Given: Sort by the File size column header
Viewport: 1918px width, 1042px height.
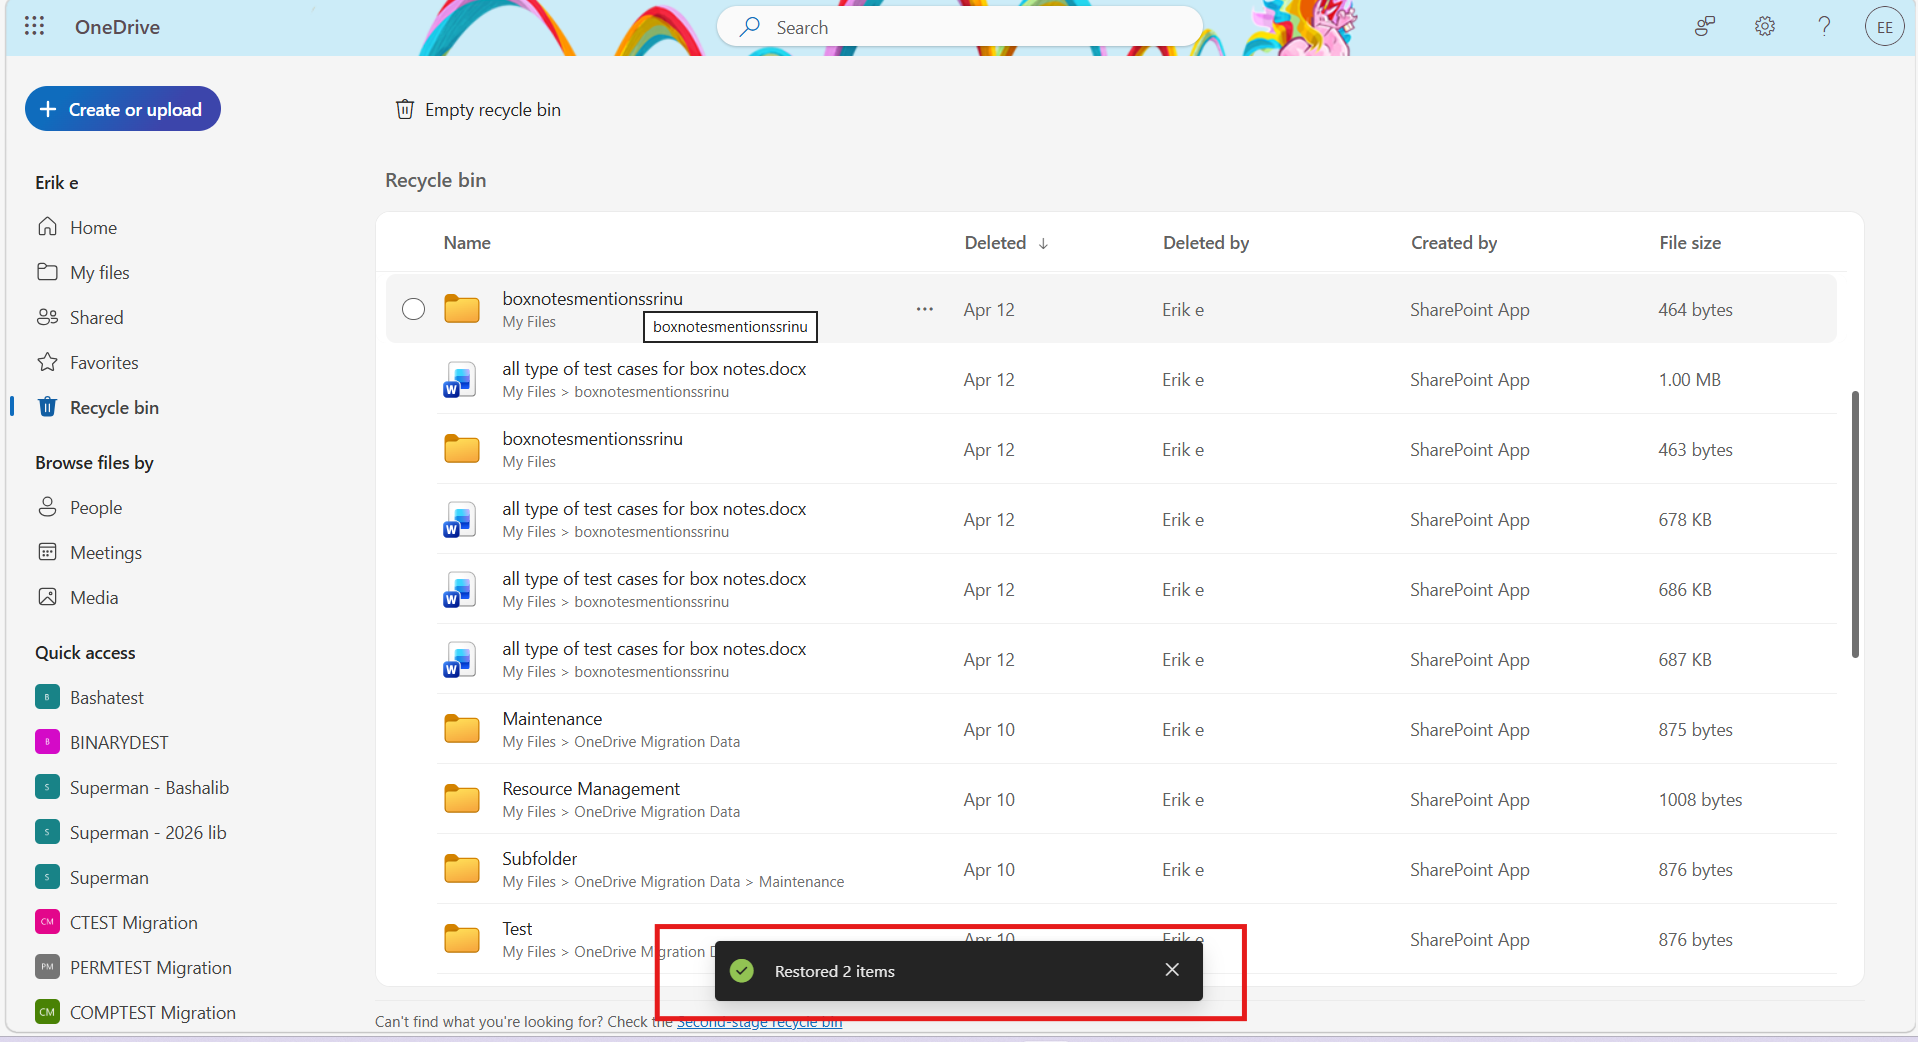Looking at the screenshot, I should [1690, 243].
